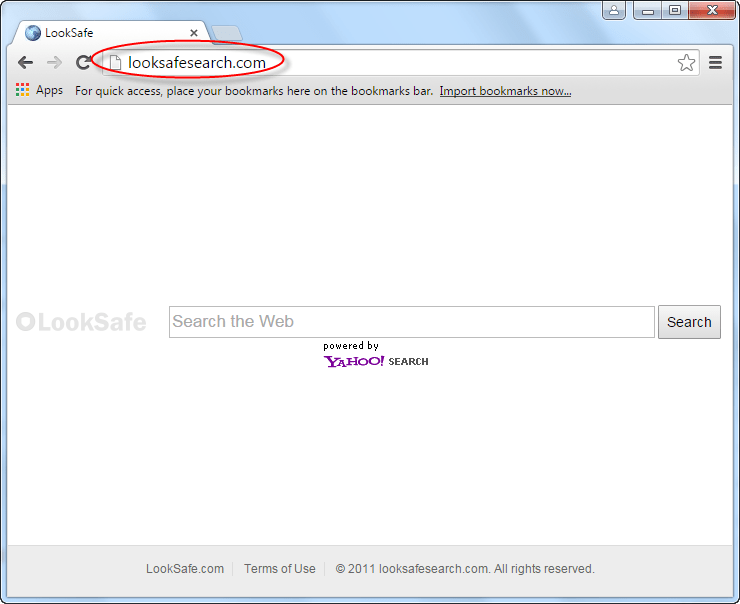Click the address bar showing looksafesearch.com
This screenshot has height=604, width=740.
pos(401,62)
